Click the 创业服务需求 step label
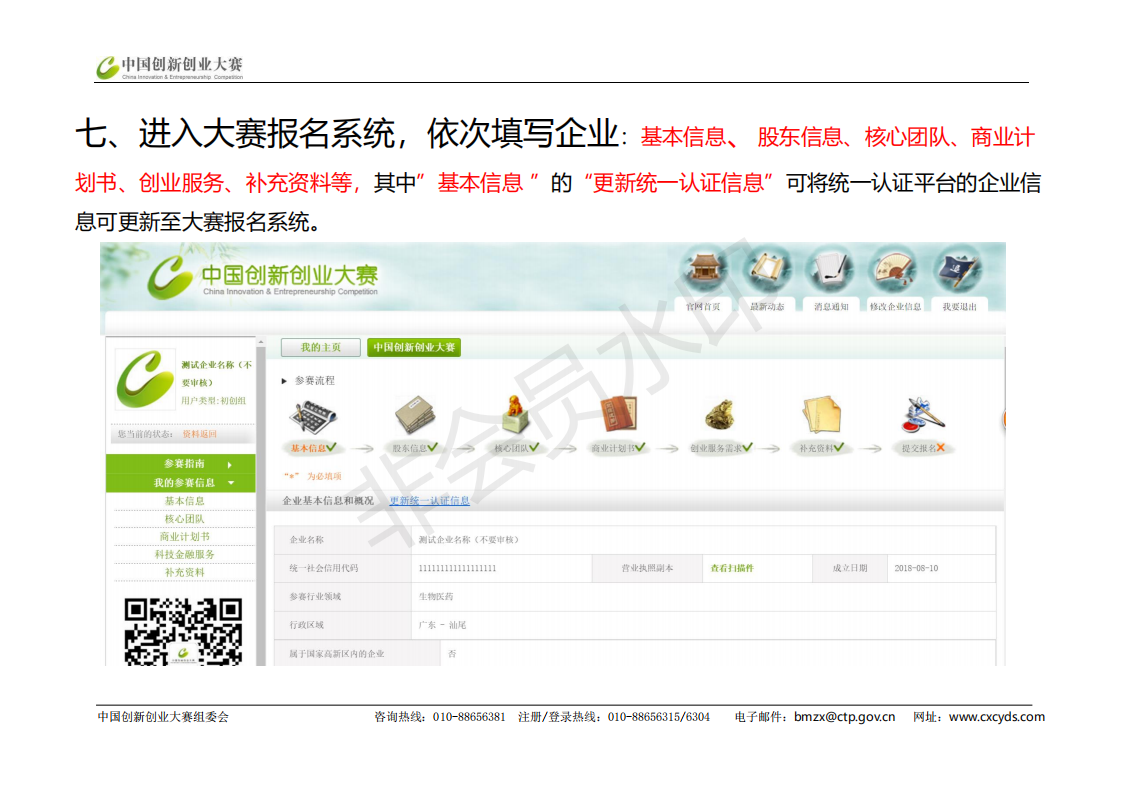The height and width of the screenshot is (793, 1122). [716, 448]
